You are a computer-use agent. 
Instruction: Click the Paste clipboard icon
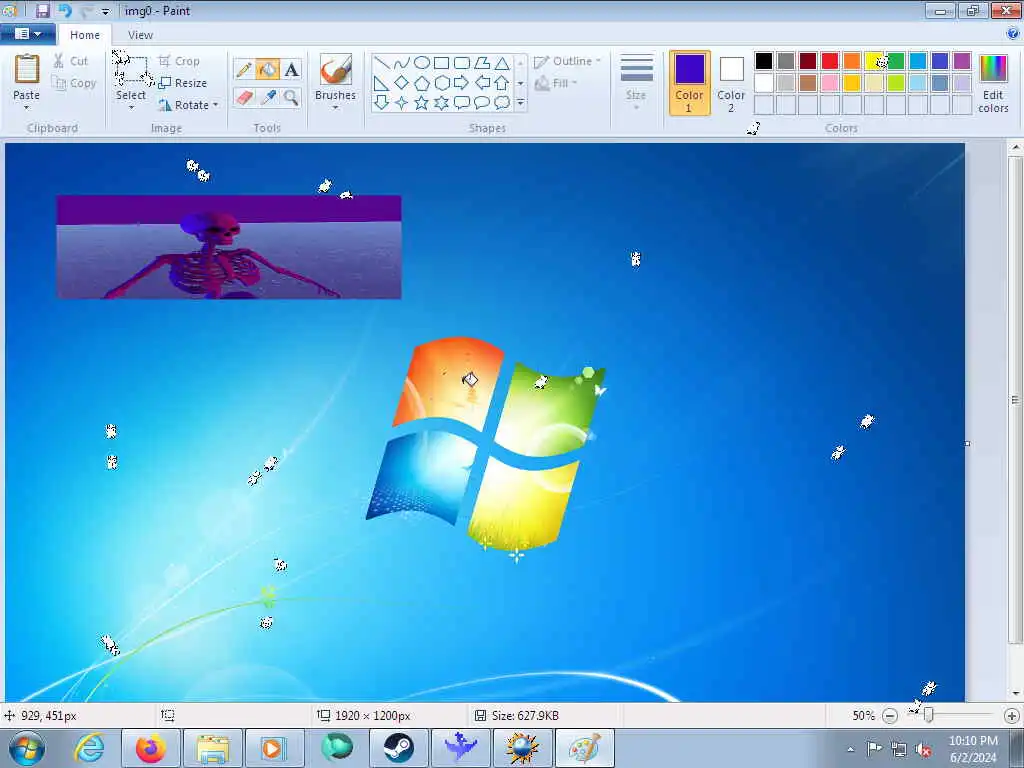tap(27, 69)
